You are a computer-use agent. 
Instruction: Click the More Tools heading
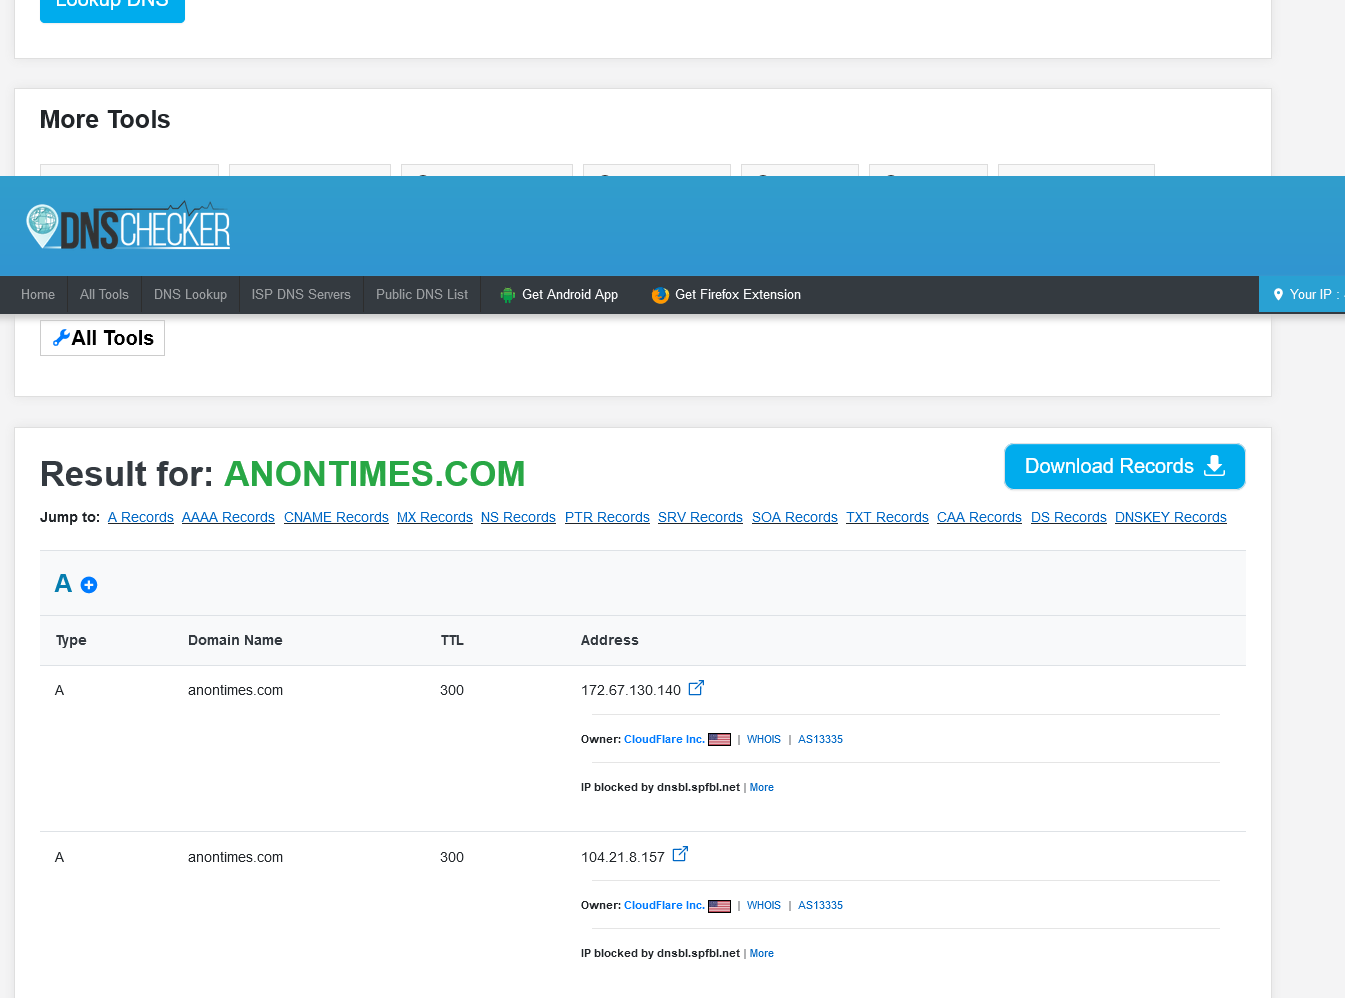pyautogui.click(x=105, y=120)
